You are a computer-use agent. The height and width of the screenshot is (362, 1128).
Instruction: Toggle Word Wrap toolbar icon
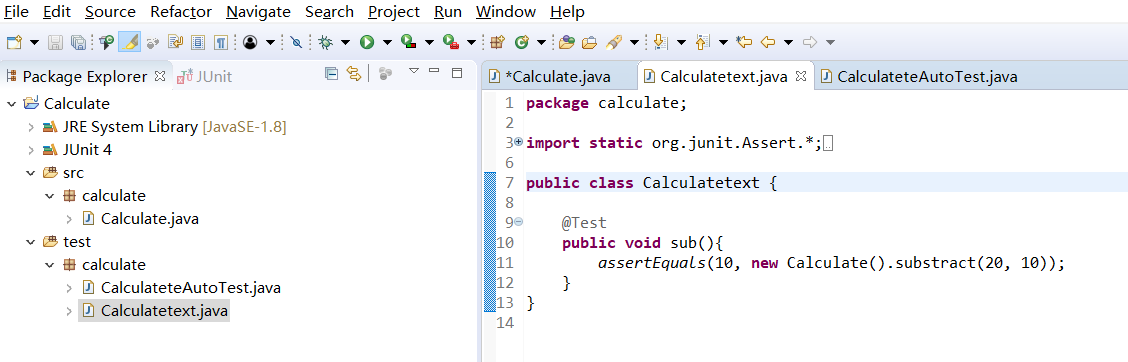tap(176, 42)
